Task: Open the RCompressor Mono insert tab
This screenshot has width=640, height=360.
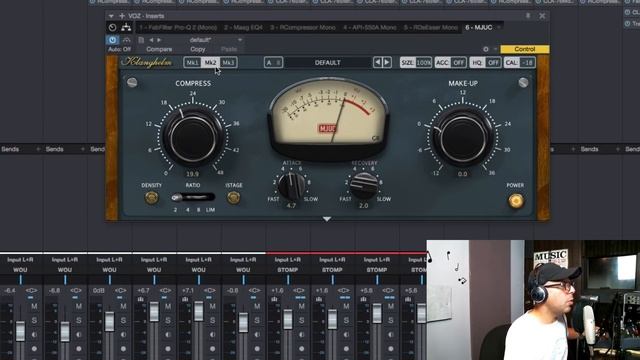Action: pyautogui.click(x=303, y=27)
